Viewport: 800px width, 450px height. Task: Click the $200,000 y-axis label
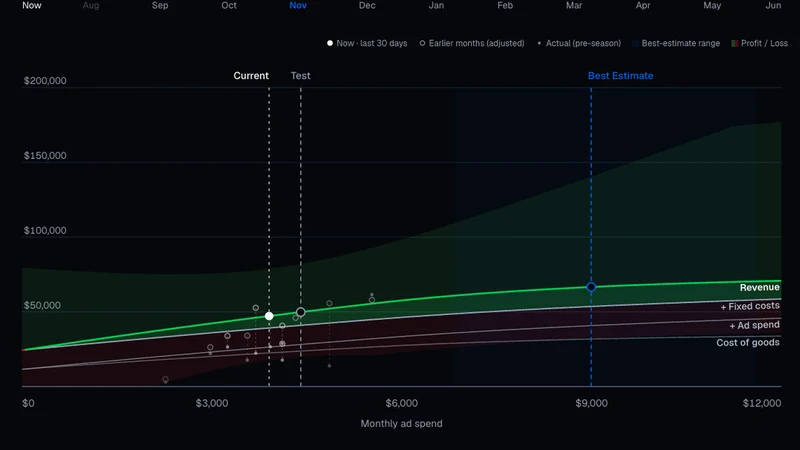(45, 81)
